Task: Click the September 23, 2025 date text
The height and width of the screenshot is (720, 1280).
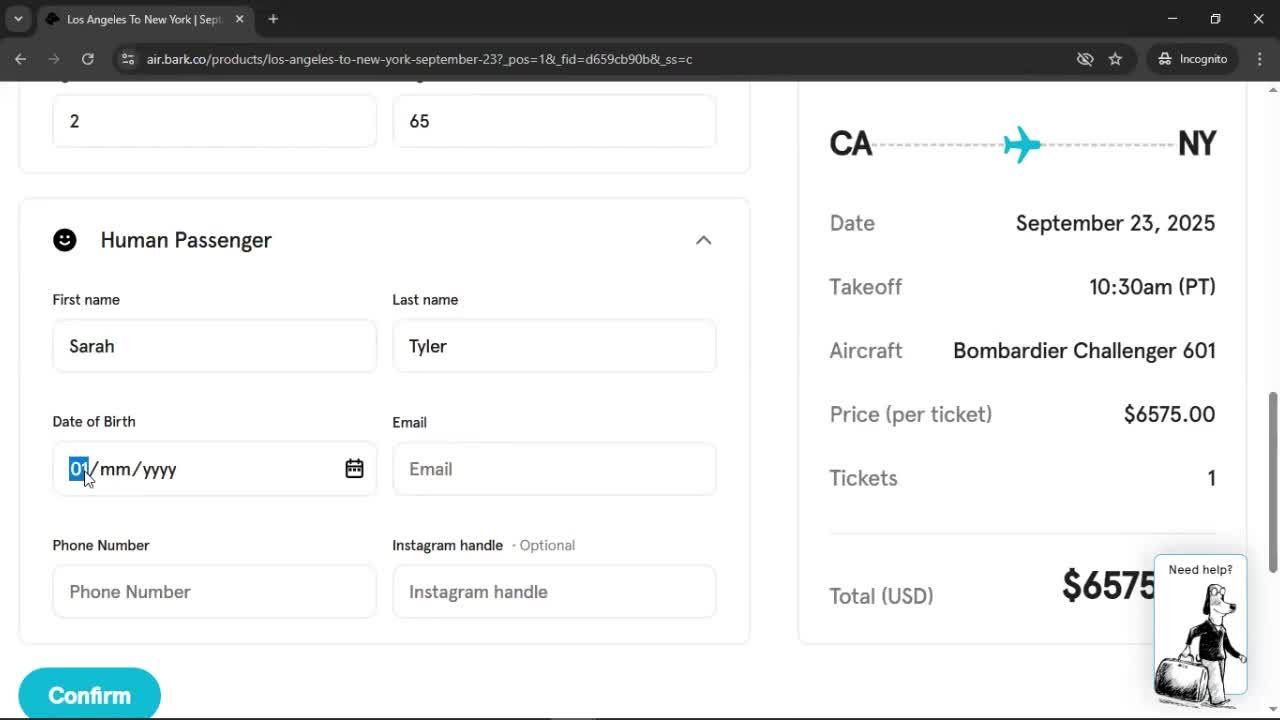Action: (1115, 223)
